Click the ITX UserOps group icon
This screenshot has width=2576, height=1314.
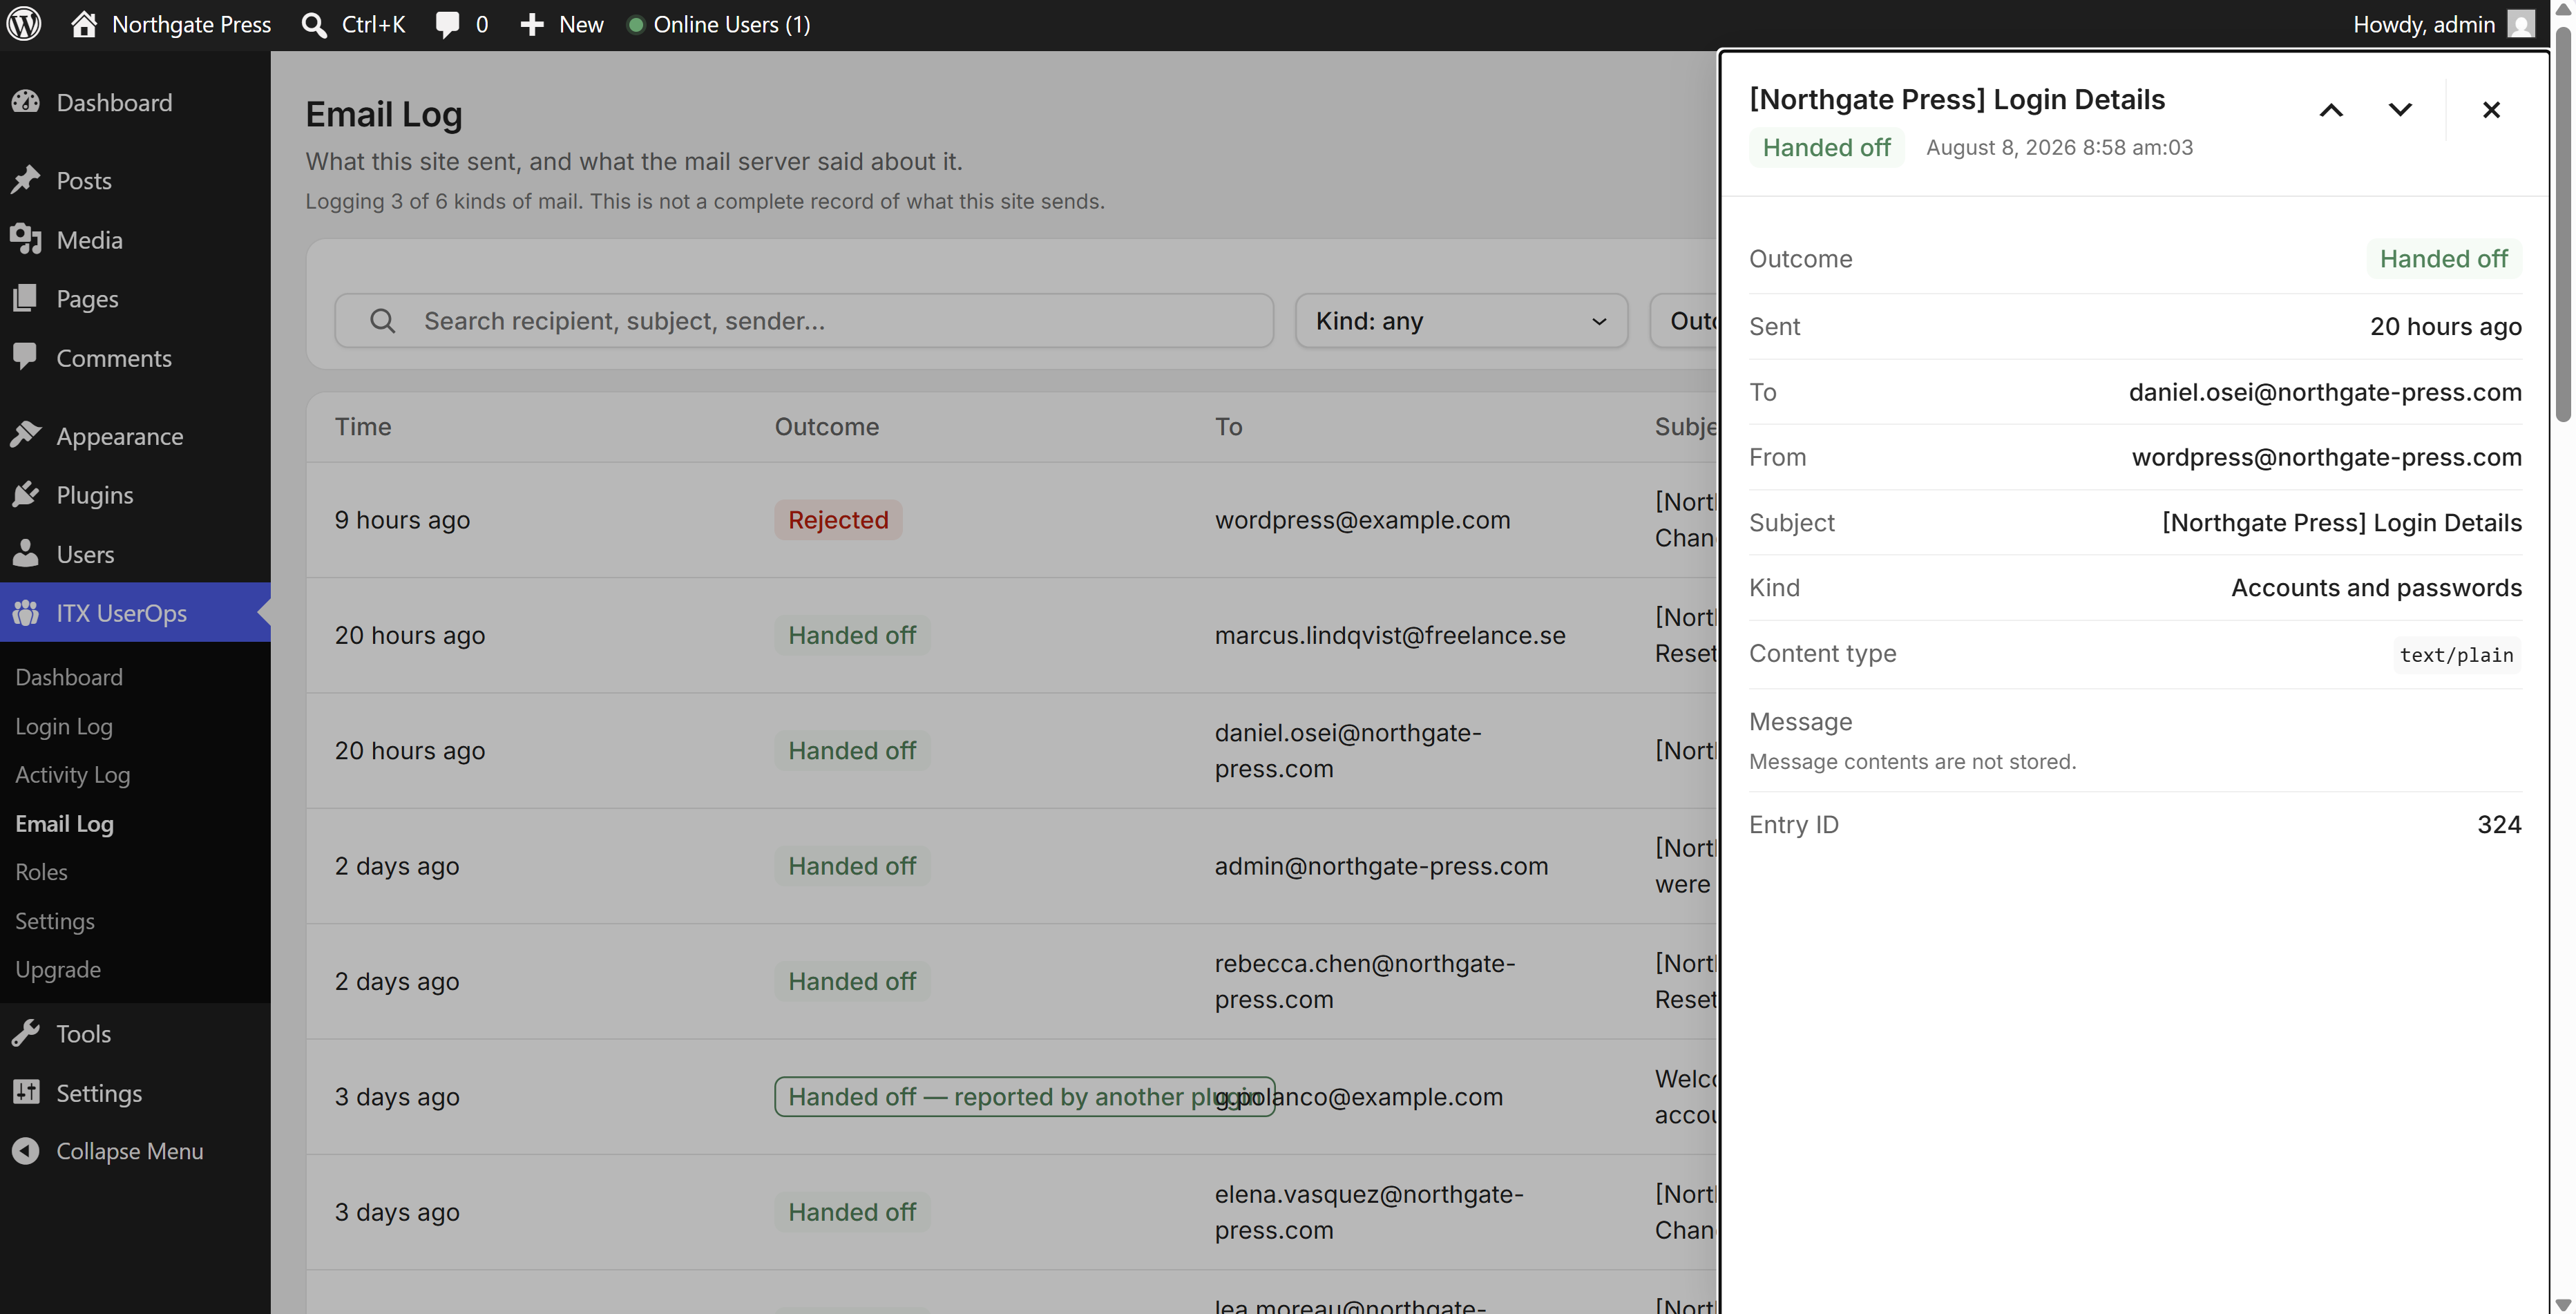pos(26,612)
